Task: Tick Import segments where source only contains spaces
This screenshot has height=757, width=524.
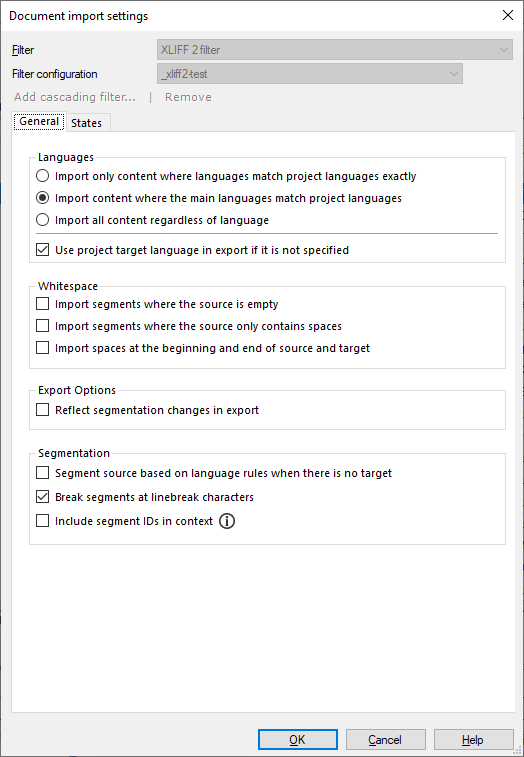Action: [42, 326]
